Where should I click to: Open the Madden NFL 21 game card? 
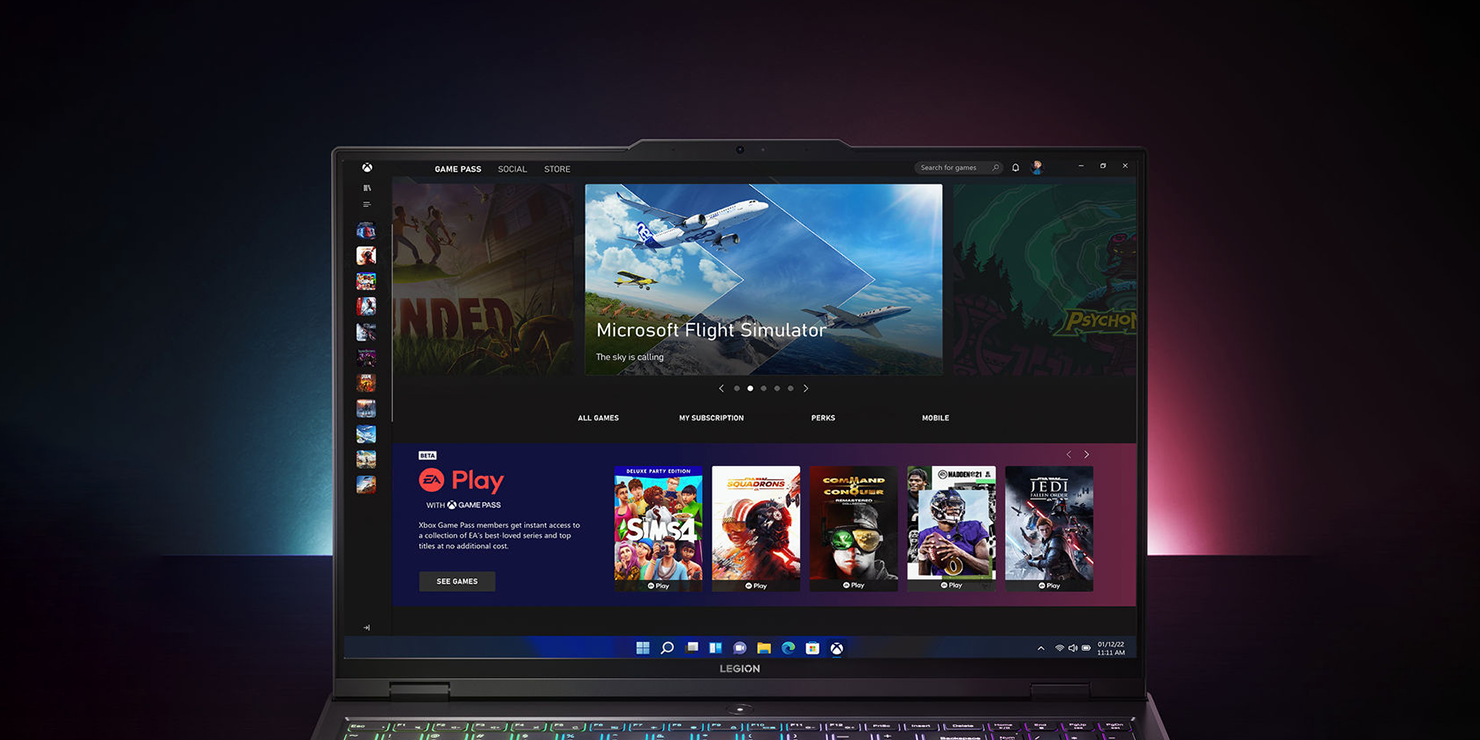tap(951, 528)
